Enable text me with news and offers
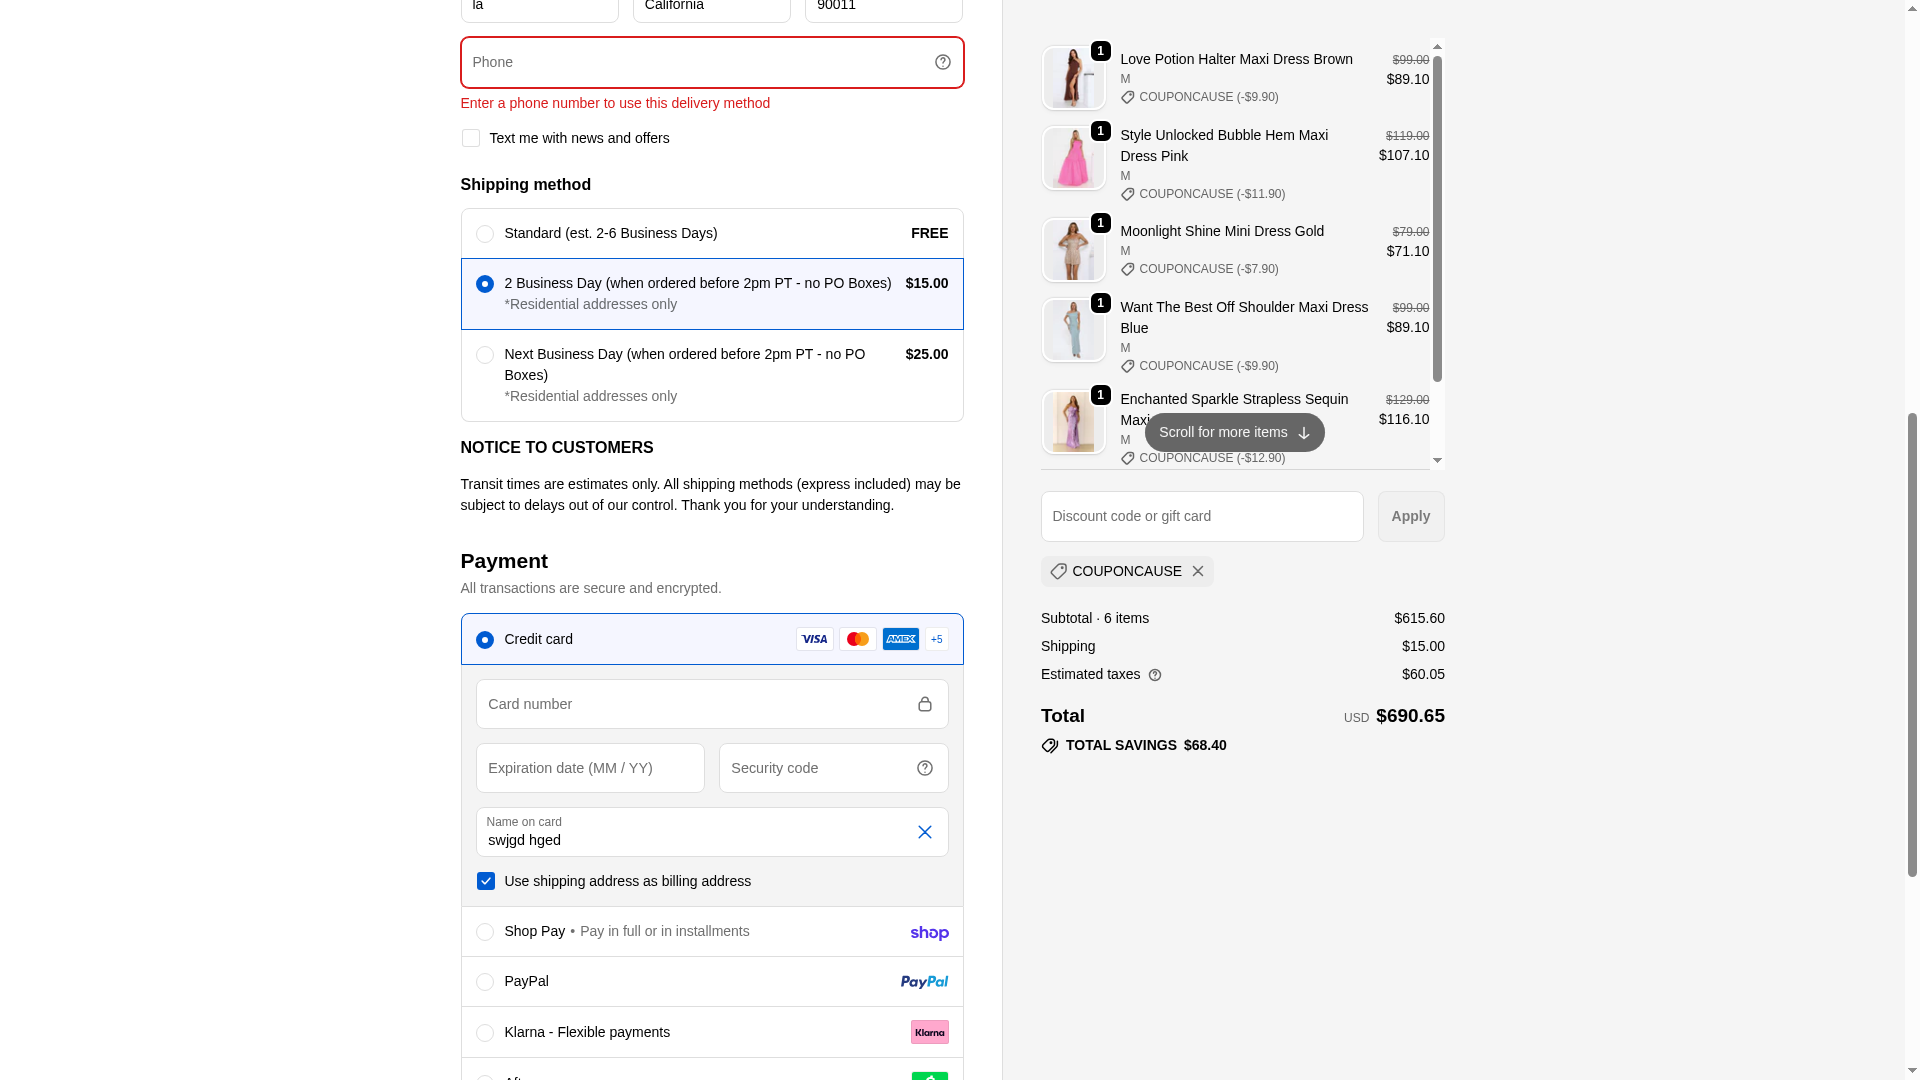This screenshot has height=1080, width=1920. [471, 138]
